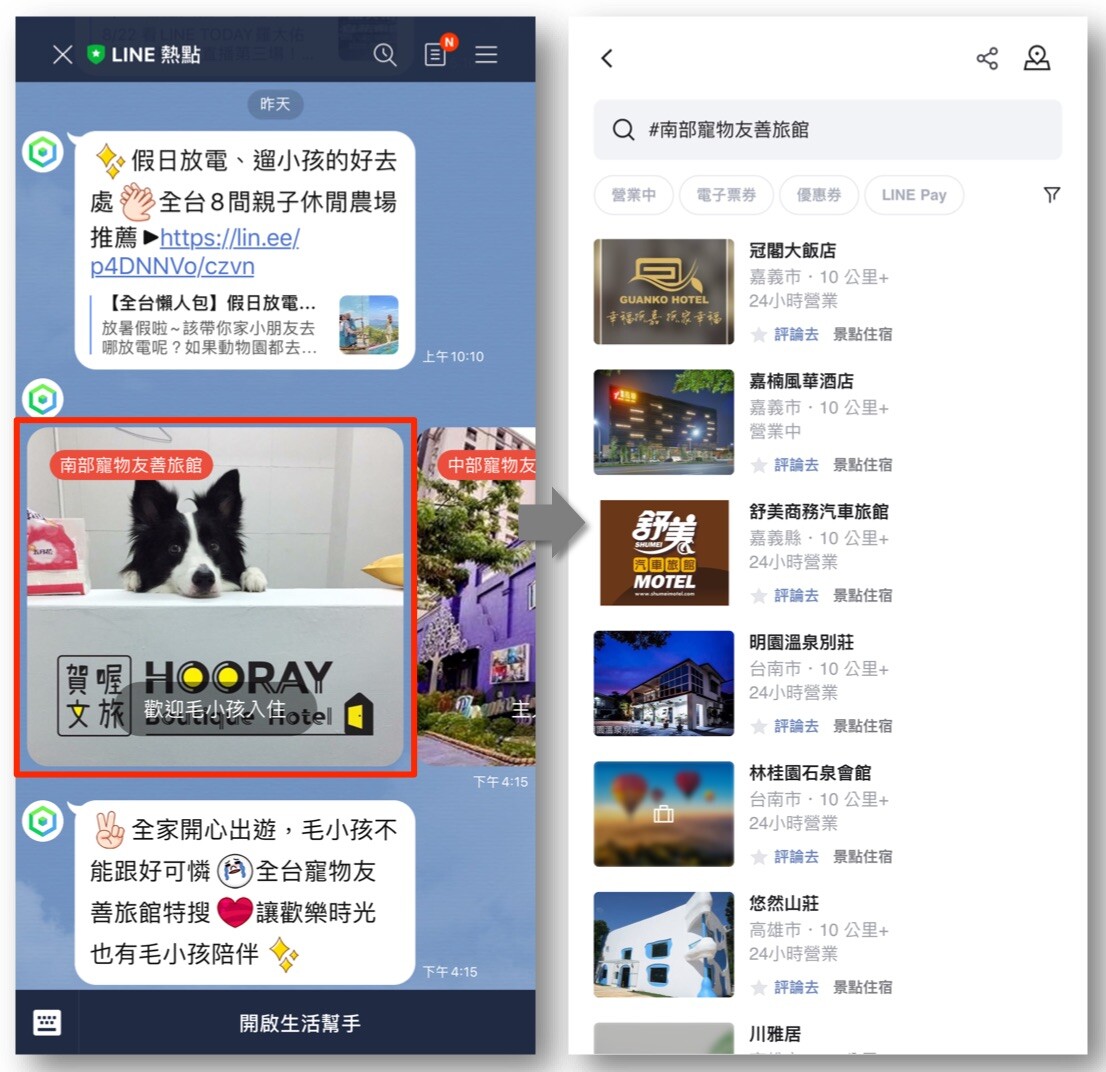Tap the share icon in the search page
The image size is (1106, 1072).
[x=987, y=58]
